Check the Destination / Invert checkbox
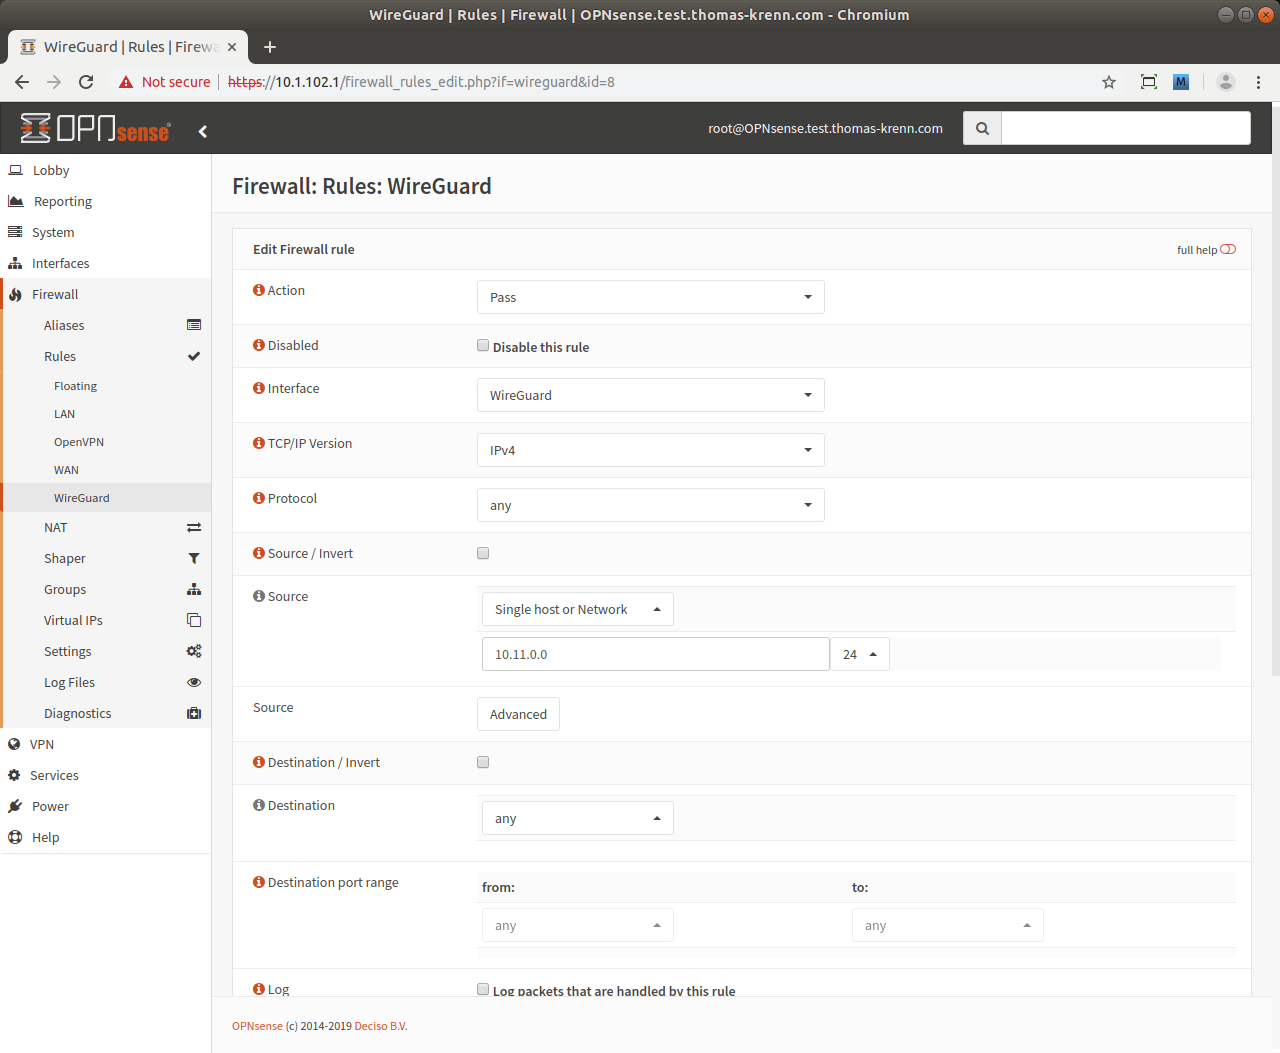The height and width of the screenshot is (1053, 1280). click(483, 762)
